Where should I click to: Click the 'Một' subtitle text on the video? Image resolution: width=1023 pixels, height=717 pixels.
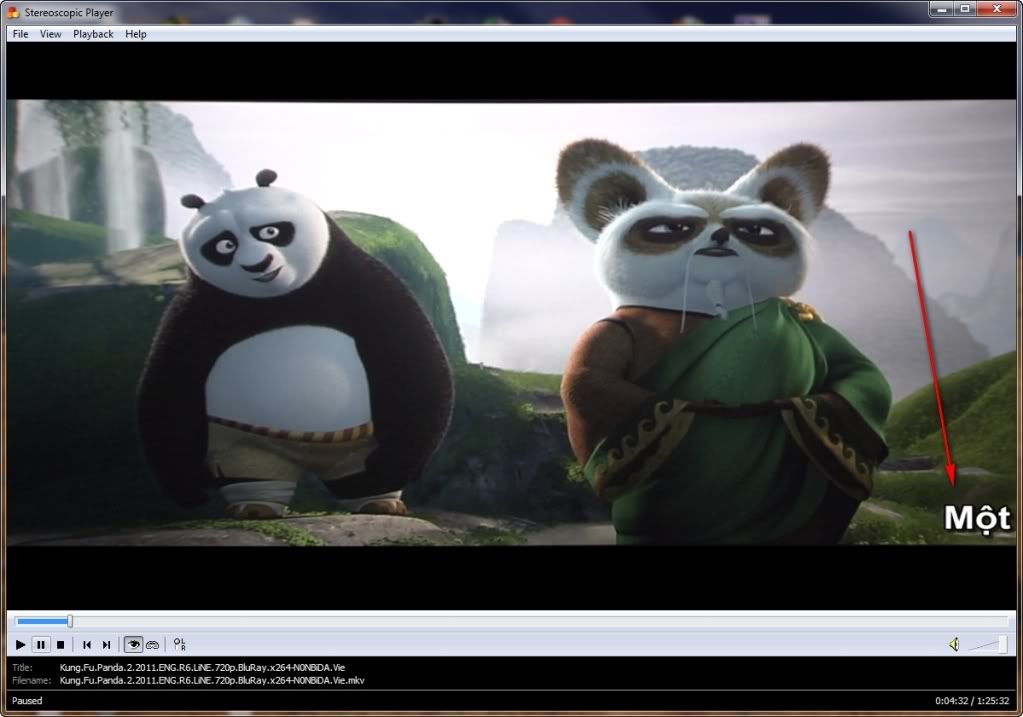(x=977, y=517)
